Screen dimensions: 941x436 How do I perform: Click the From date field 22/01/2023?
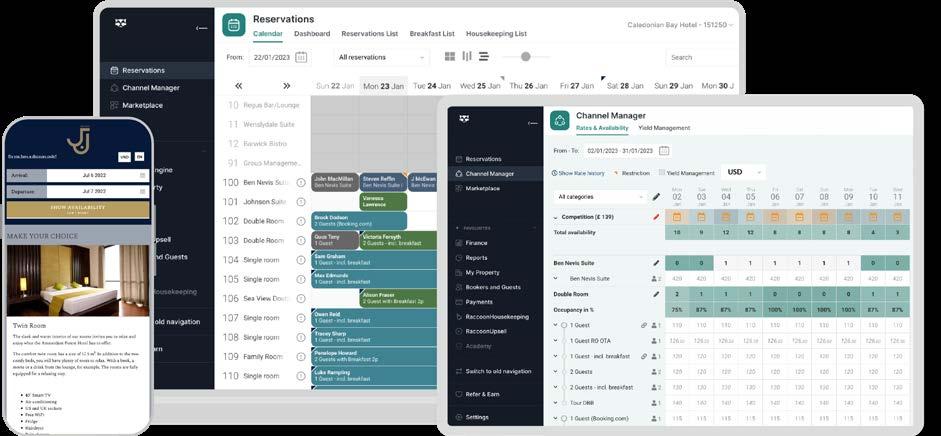coord(272,57)
